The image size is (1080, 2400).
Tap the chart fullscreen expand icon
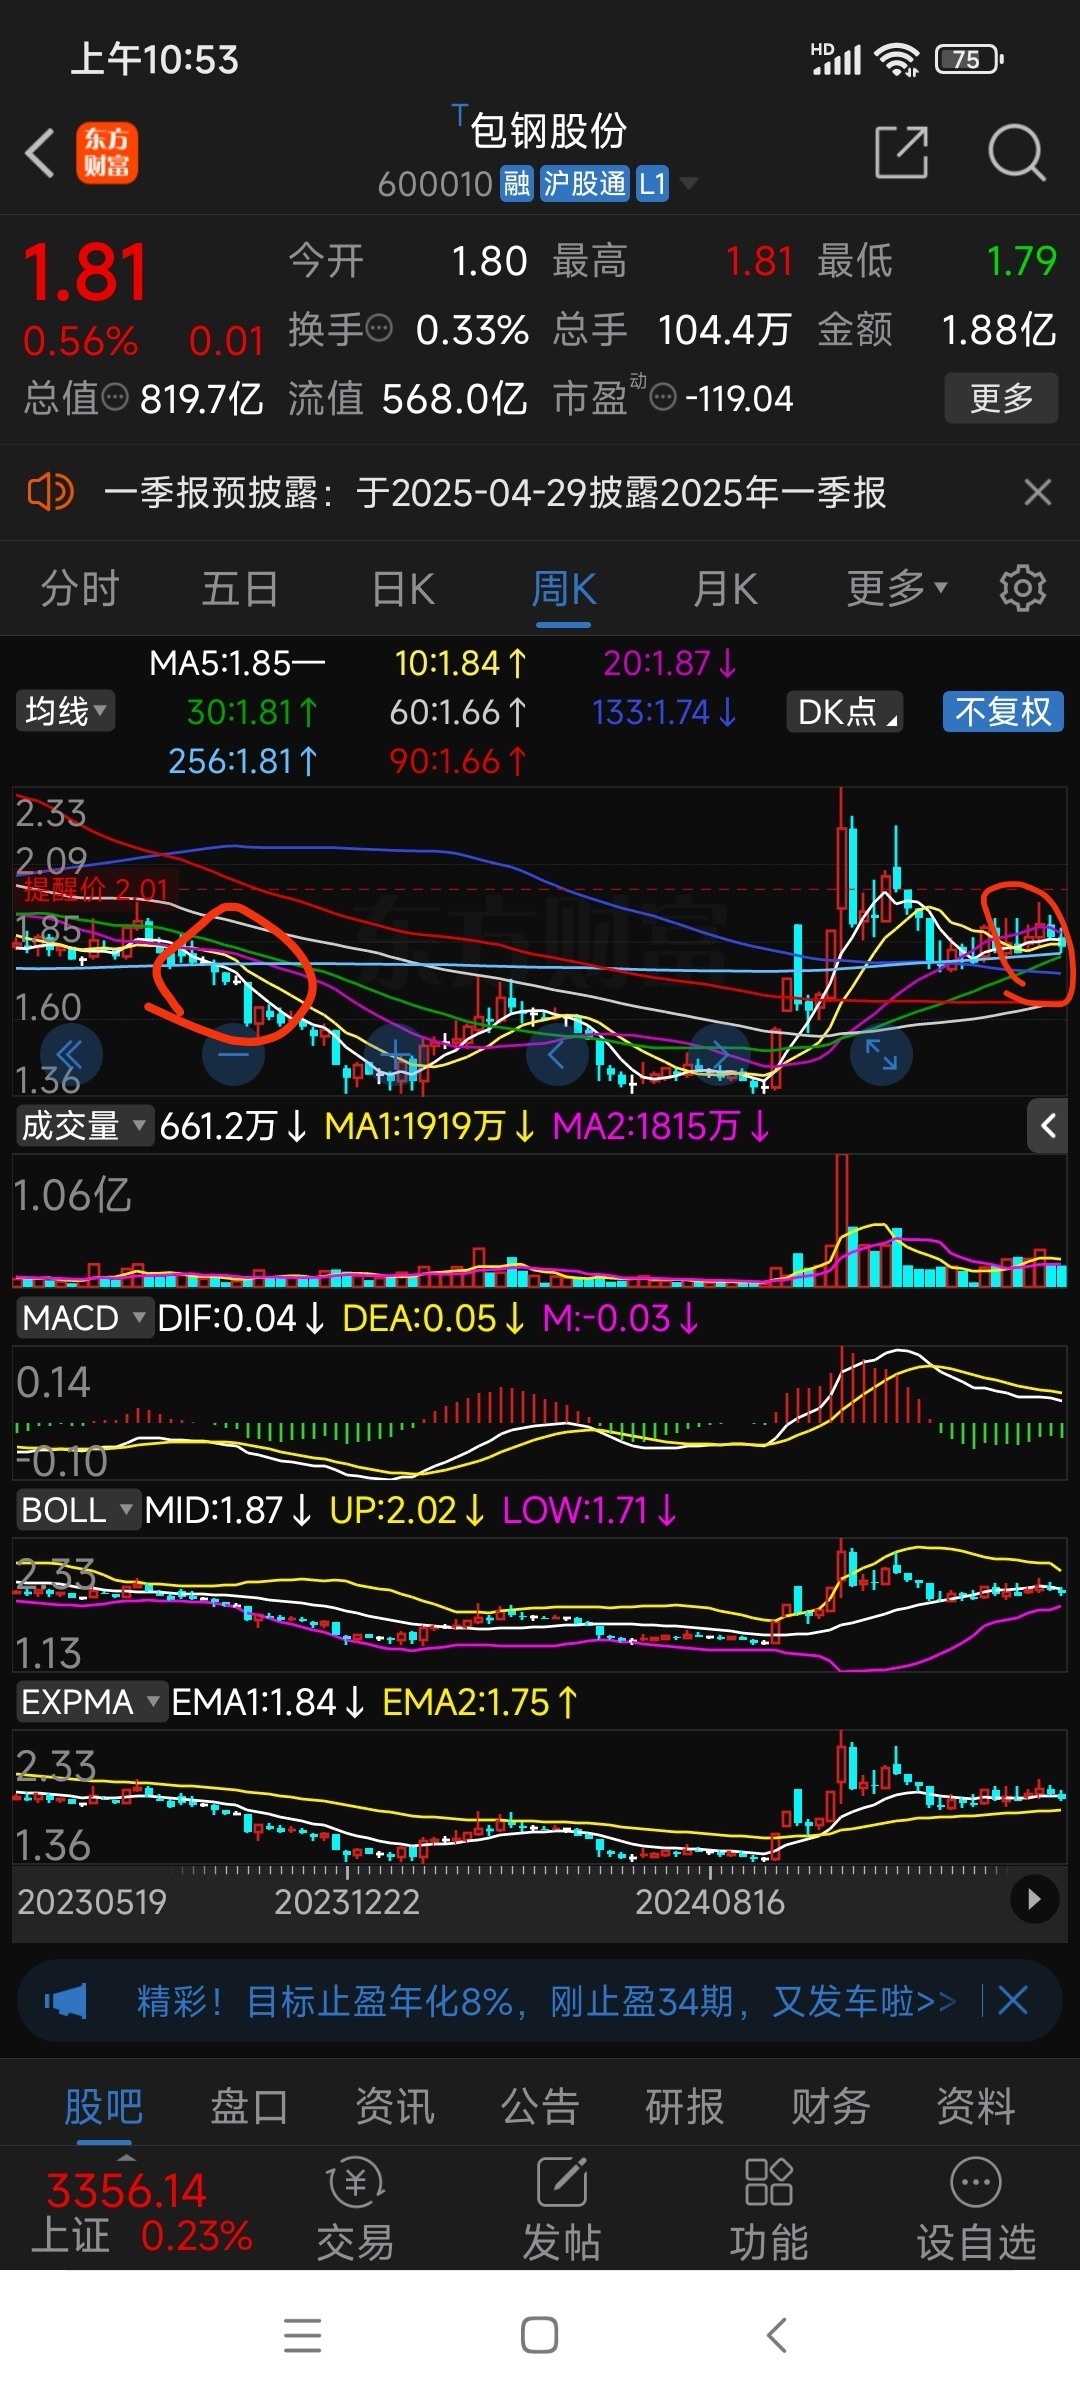coord(881,1054)
